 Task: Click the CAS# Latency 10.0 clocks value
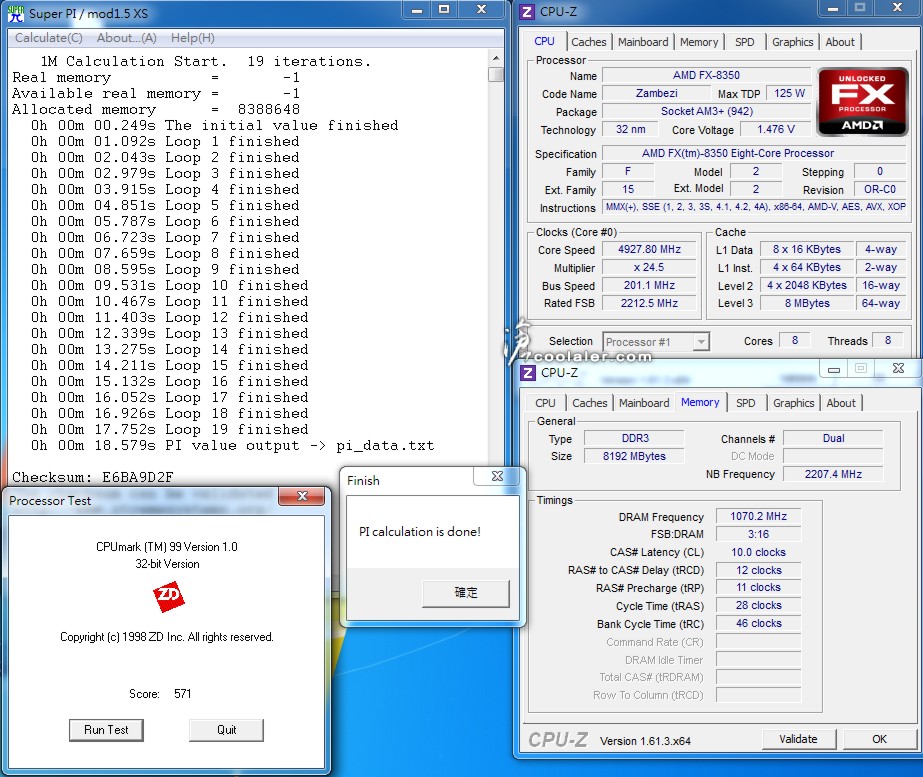pyautogui.click(x=758, y=552)
